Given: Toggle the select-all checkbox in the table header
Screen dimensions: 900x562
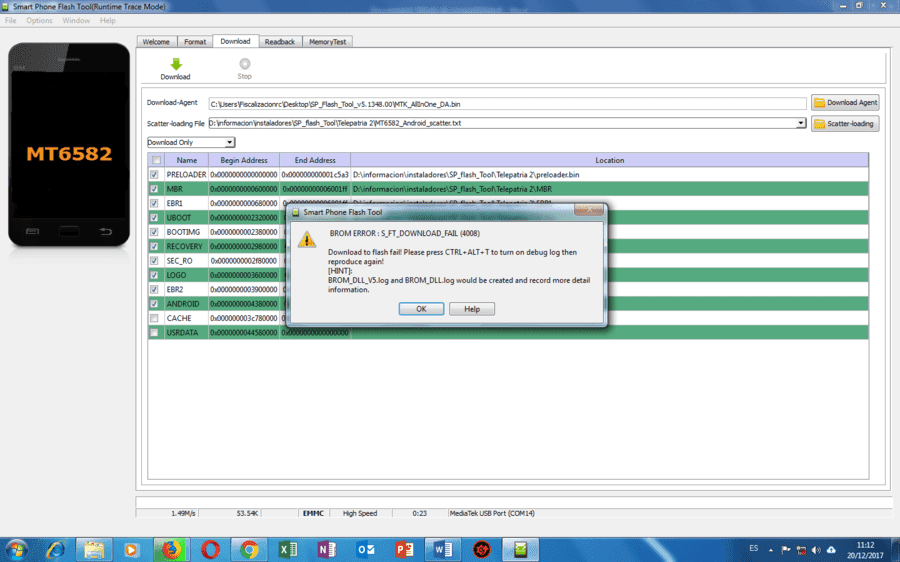Looking at the screenshot, I should point(156,160).
